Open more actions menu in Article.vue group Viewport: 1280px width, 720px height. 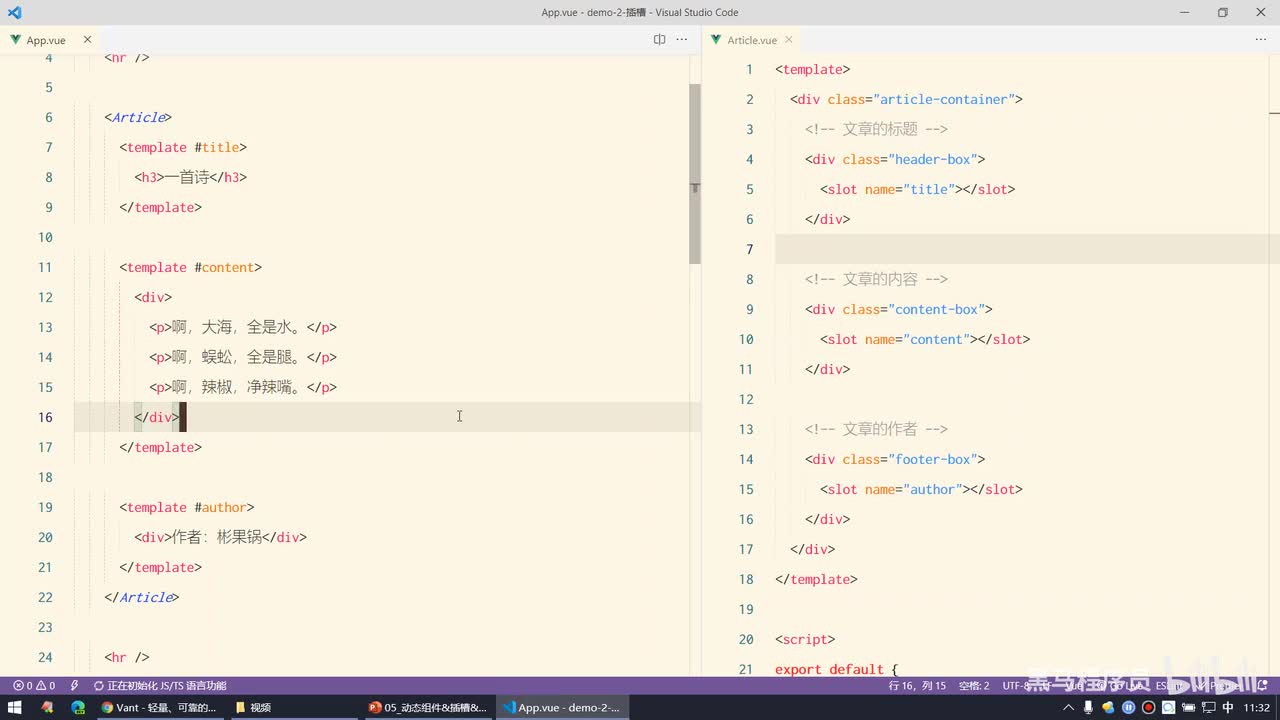click(1260, 40)
